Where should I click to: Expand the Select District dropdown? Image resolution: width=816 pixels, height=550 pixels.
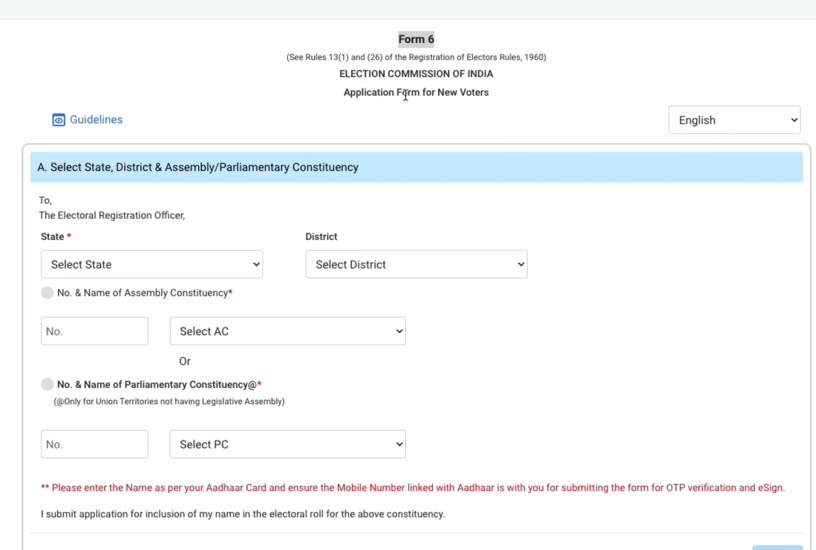pos(416,265)
